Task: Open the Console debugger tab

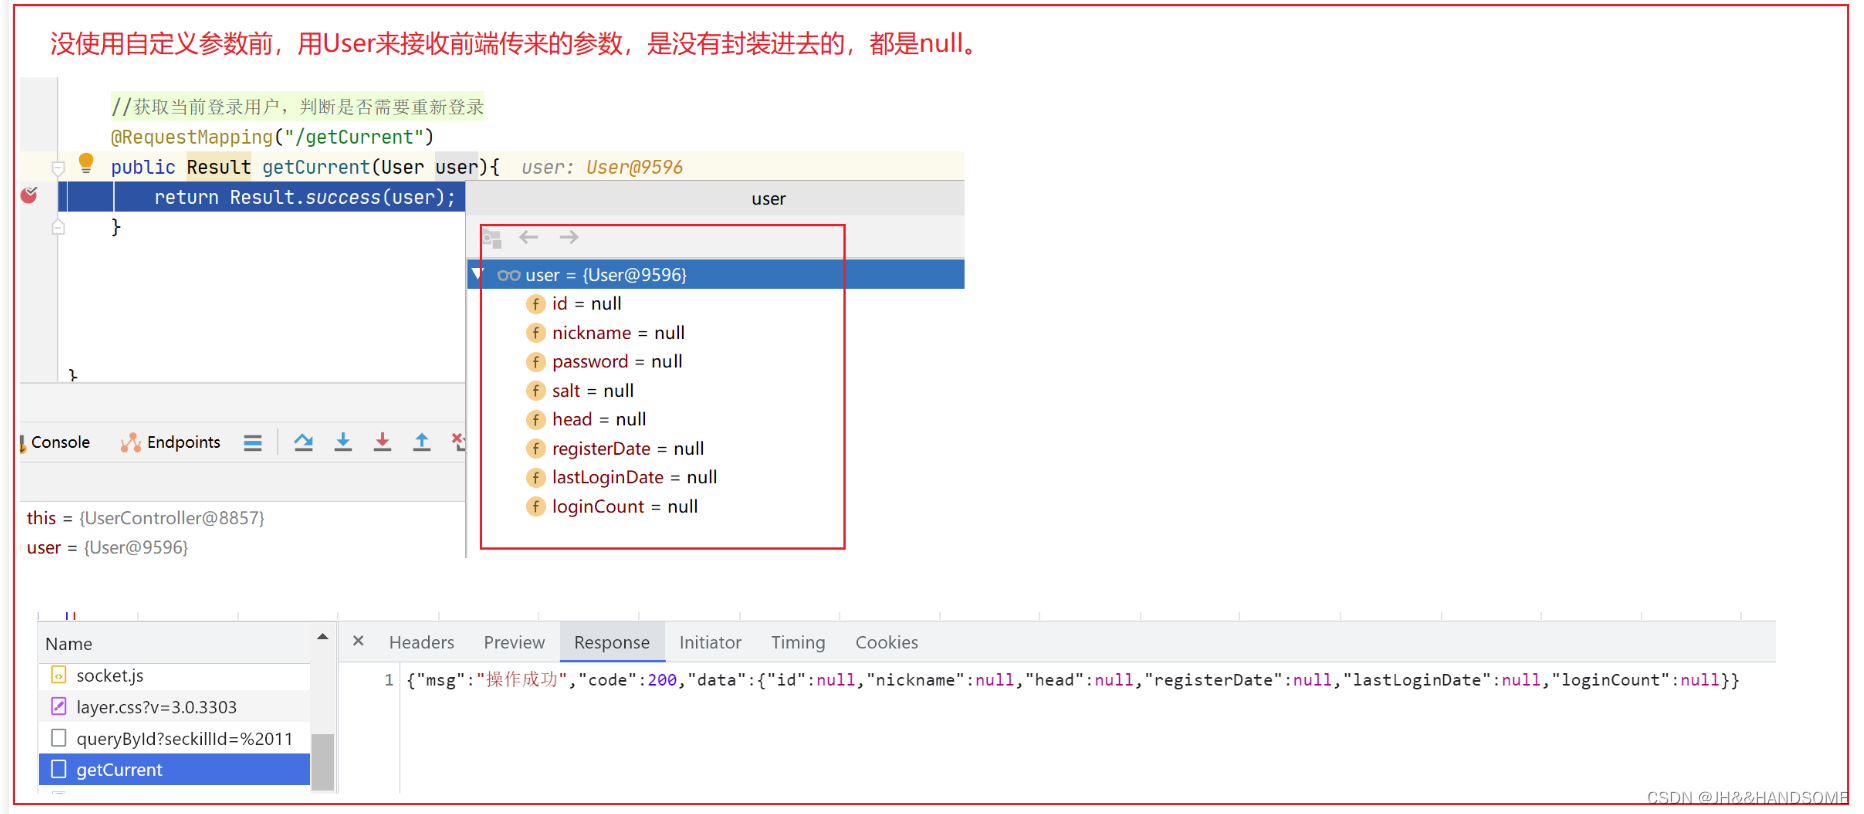Action: 56,442
